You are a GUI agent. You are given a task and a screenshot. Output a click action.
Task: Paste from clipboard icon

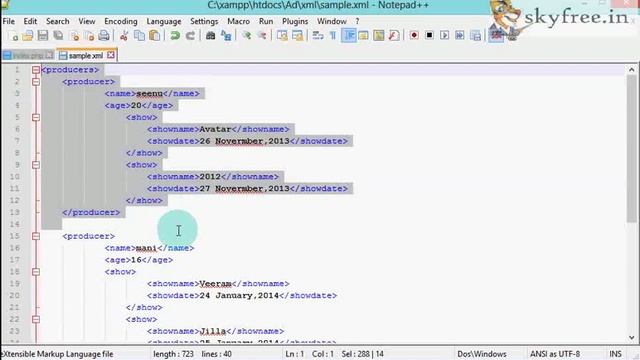tap(155, 36)
